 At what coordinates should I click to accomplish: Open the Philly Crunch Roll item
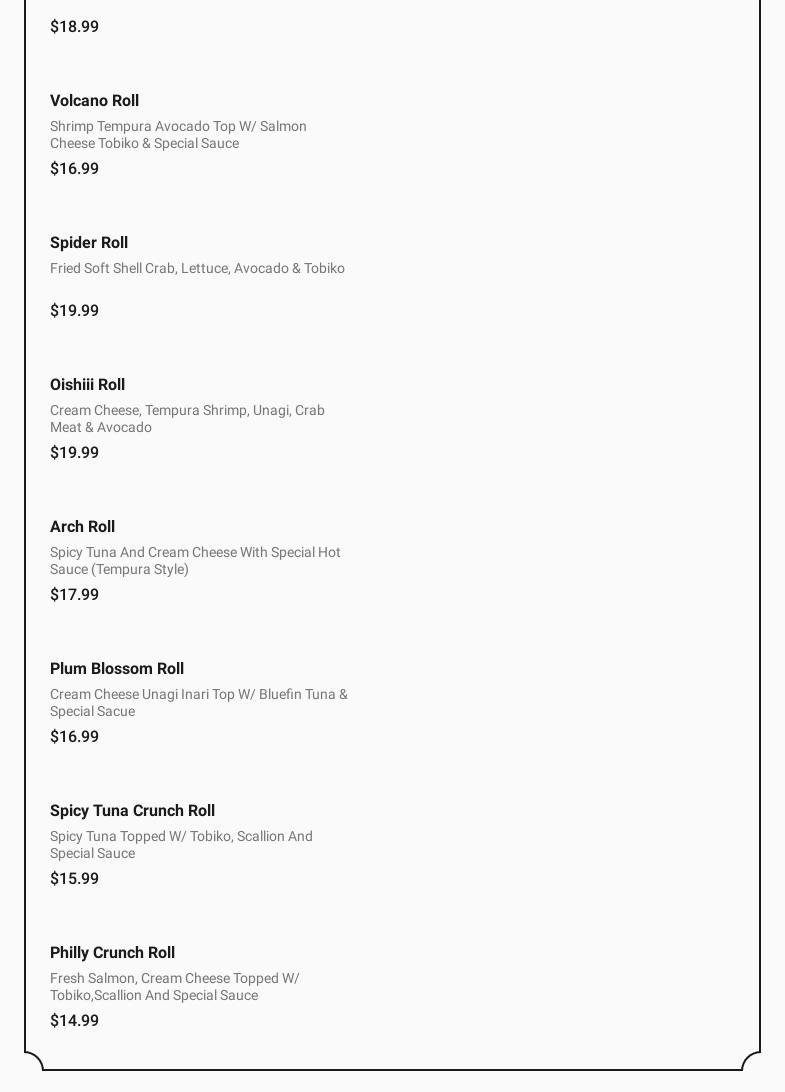click(112, 953)
